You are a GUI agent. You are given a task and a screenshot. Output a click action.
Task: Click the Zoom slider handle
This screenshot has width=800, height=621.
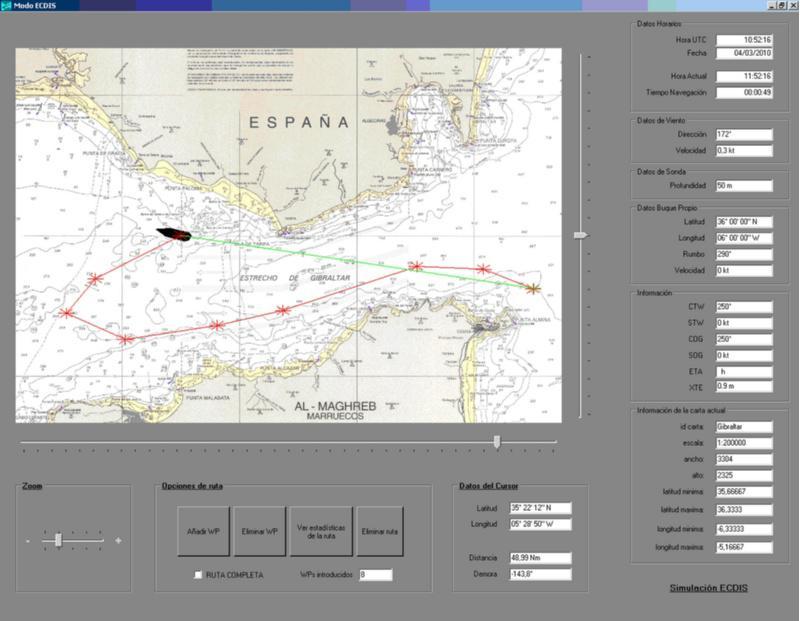click(60, 541)
